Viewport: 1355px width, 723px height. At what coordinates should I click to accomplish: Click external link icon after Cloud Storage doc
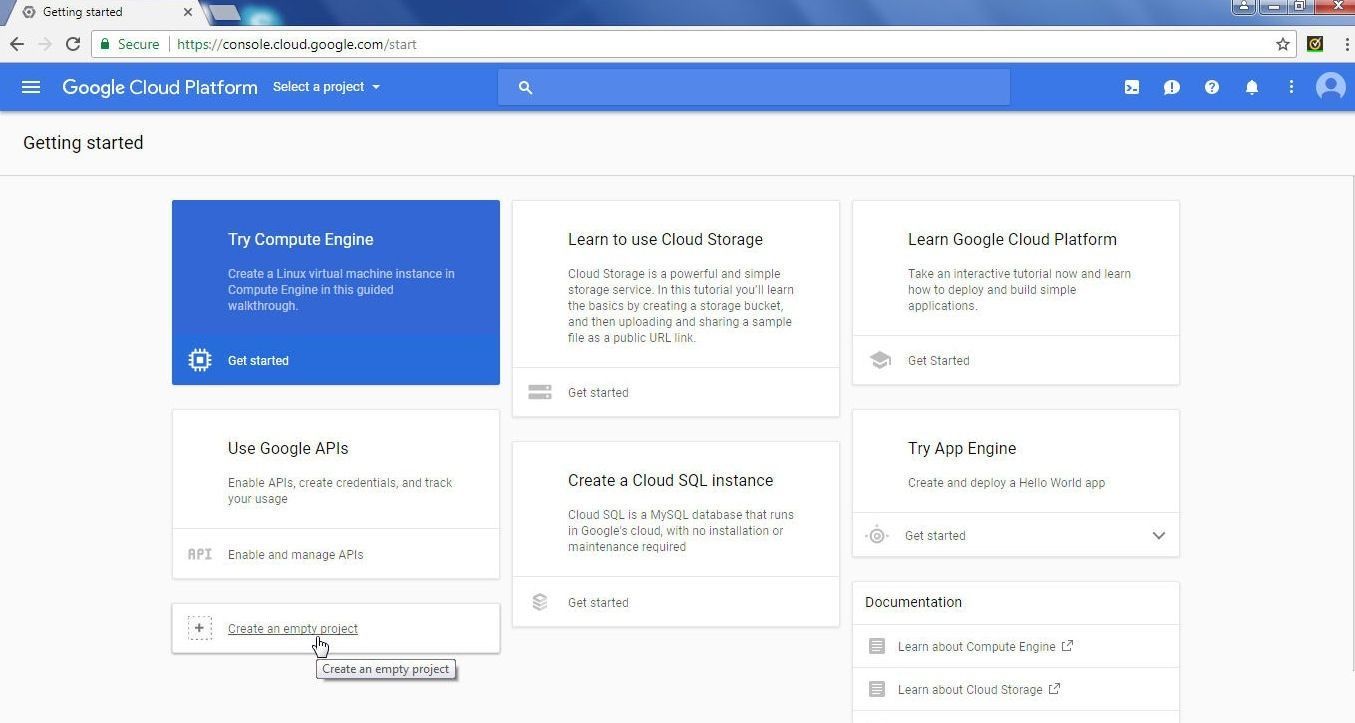tap(1054, 689)
